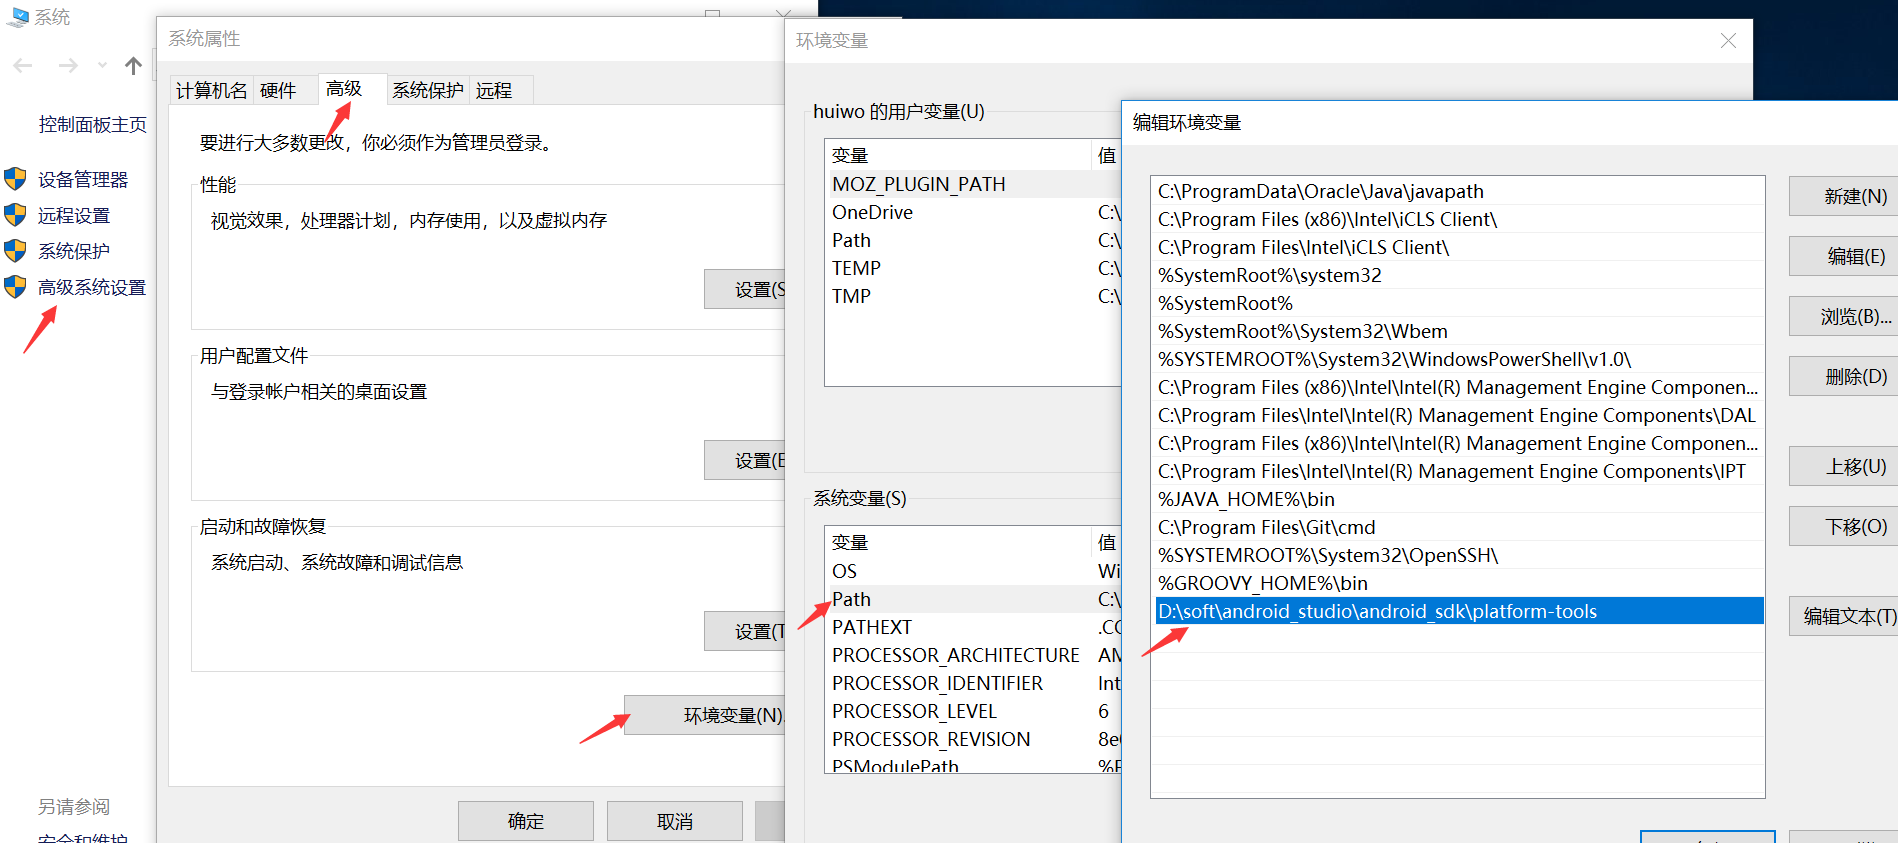1898x843 pixels.
Task: Select bare %SystemRoot% entry
Action: [1458, 303]
